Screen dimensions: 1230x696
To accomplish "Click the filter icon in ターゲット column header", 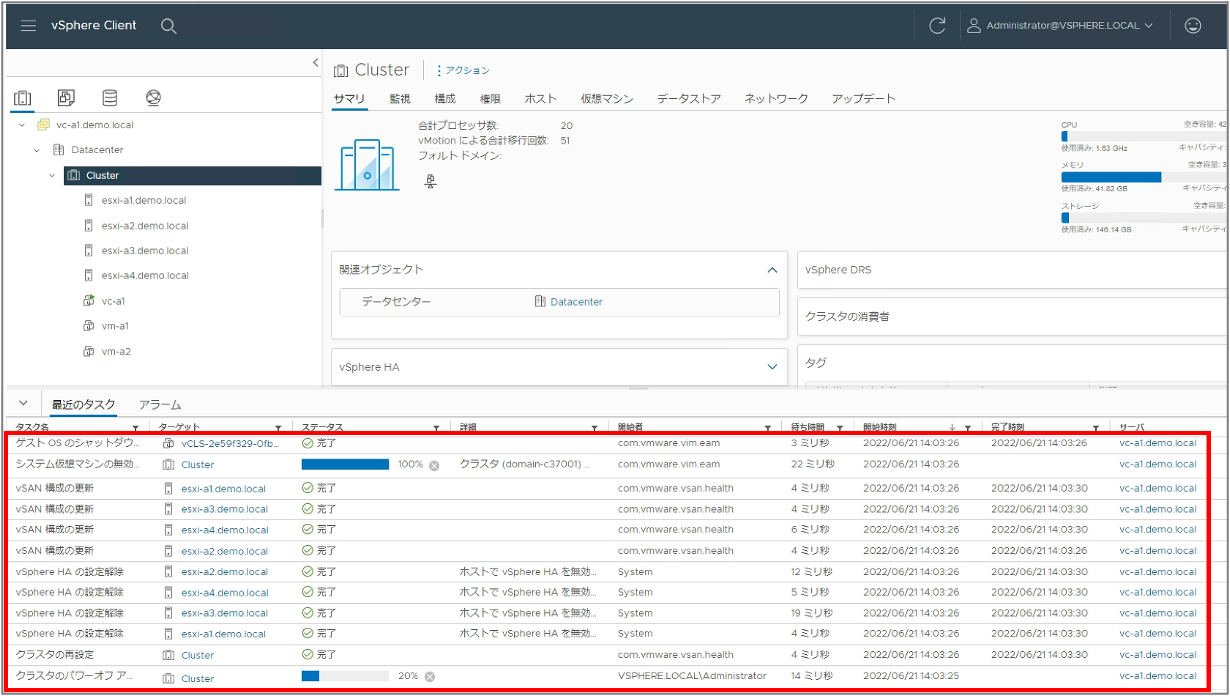I will [278, 428].
